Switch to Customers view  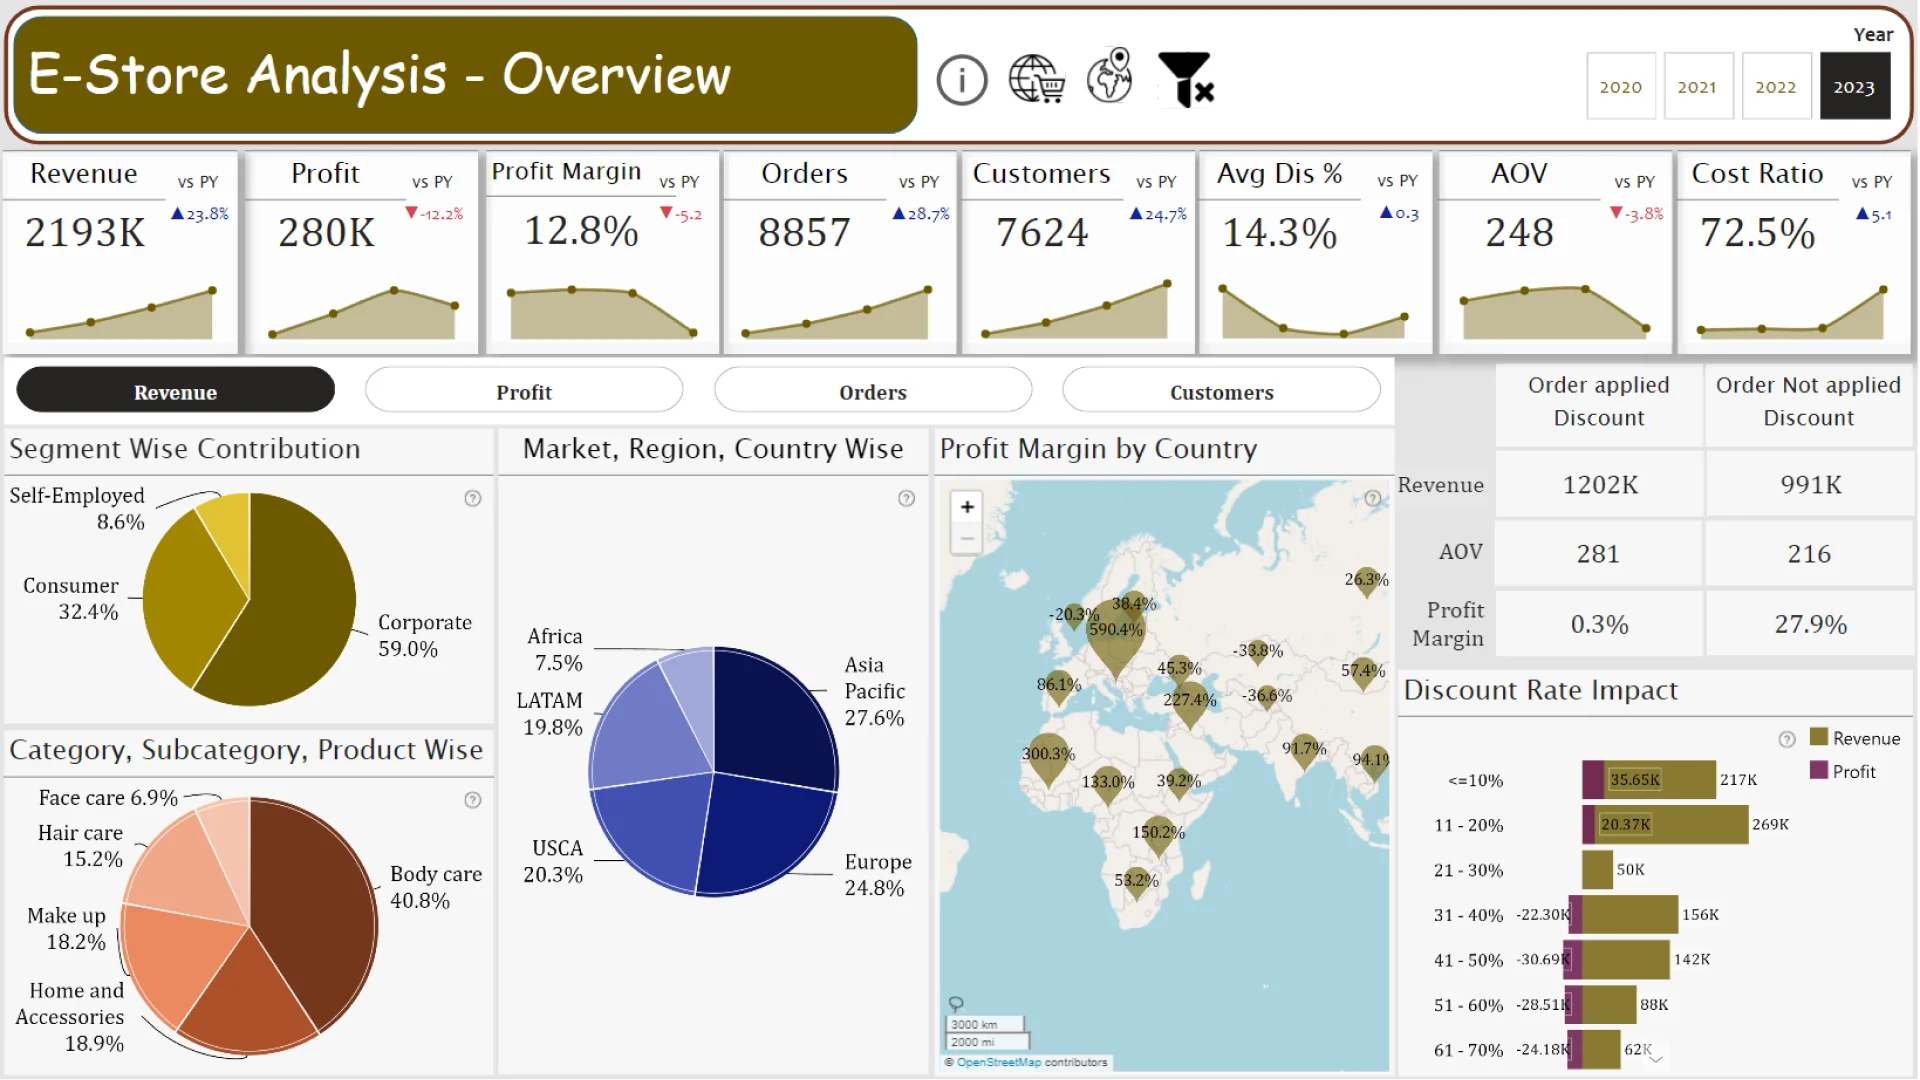[x=1221, y=391]
